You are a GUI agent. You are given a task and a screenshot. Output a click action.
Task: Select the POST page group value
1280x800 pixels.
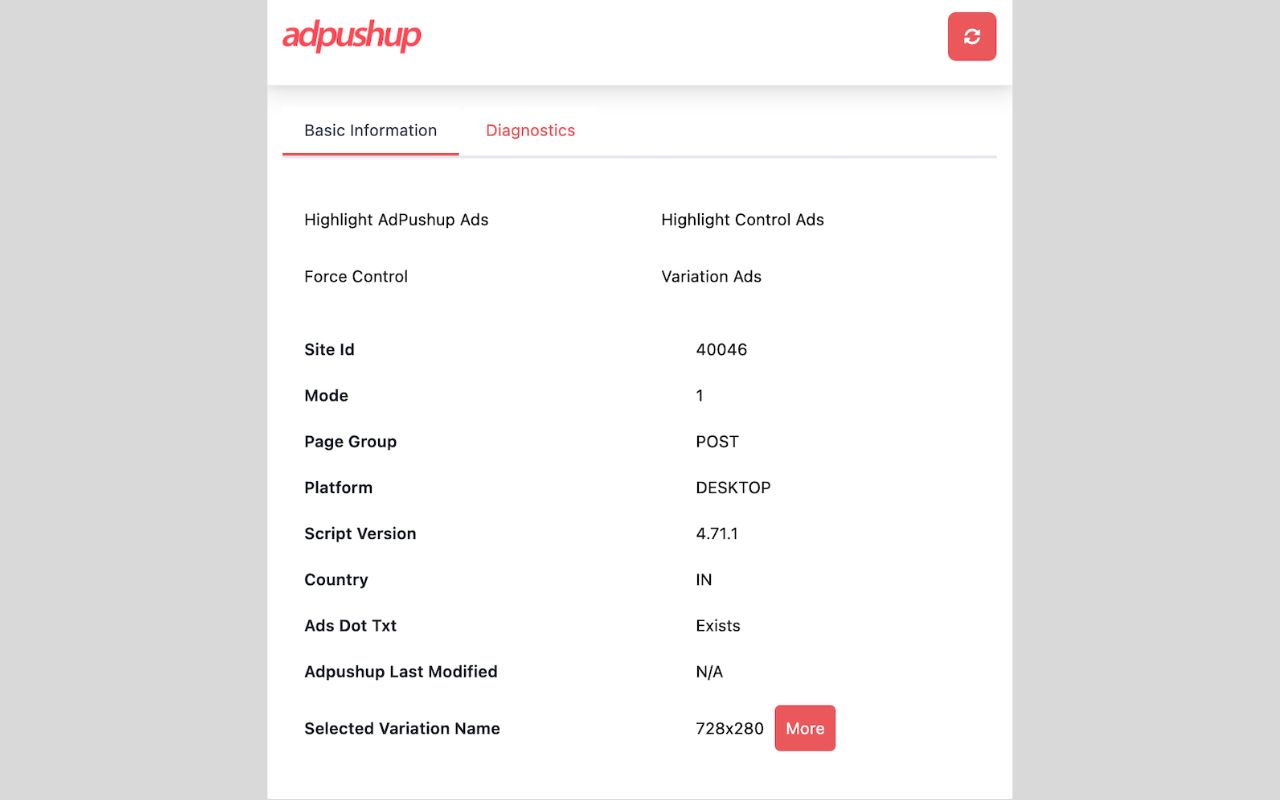click(x=718, y=441)
